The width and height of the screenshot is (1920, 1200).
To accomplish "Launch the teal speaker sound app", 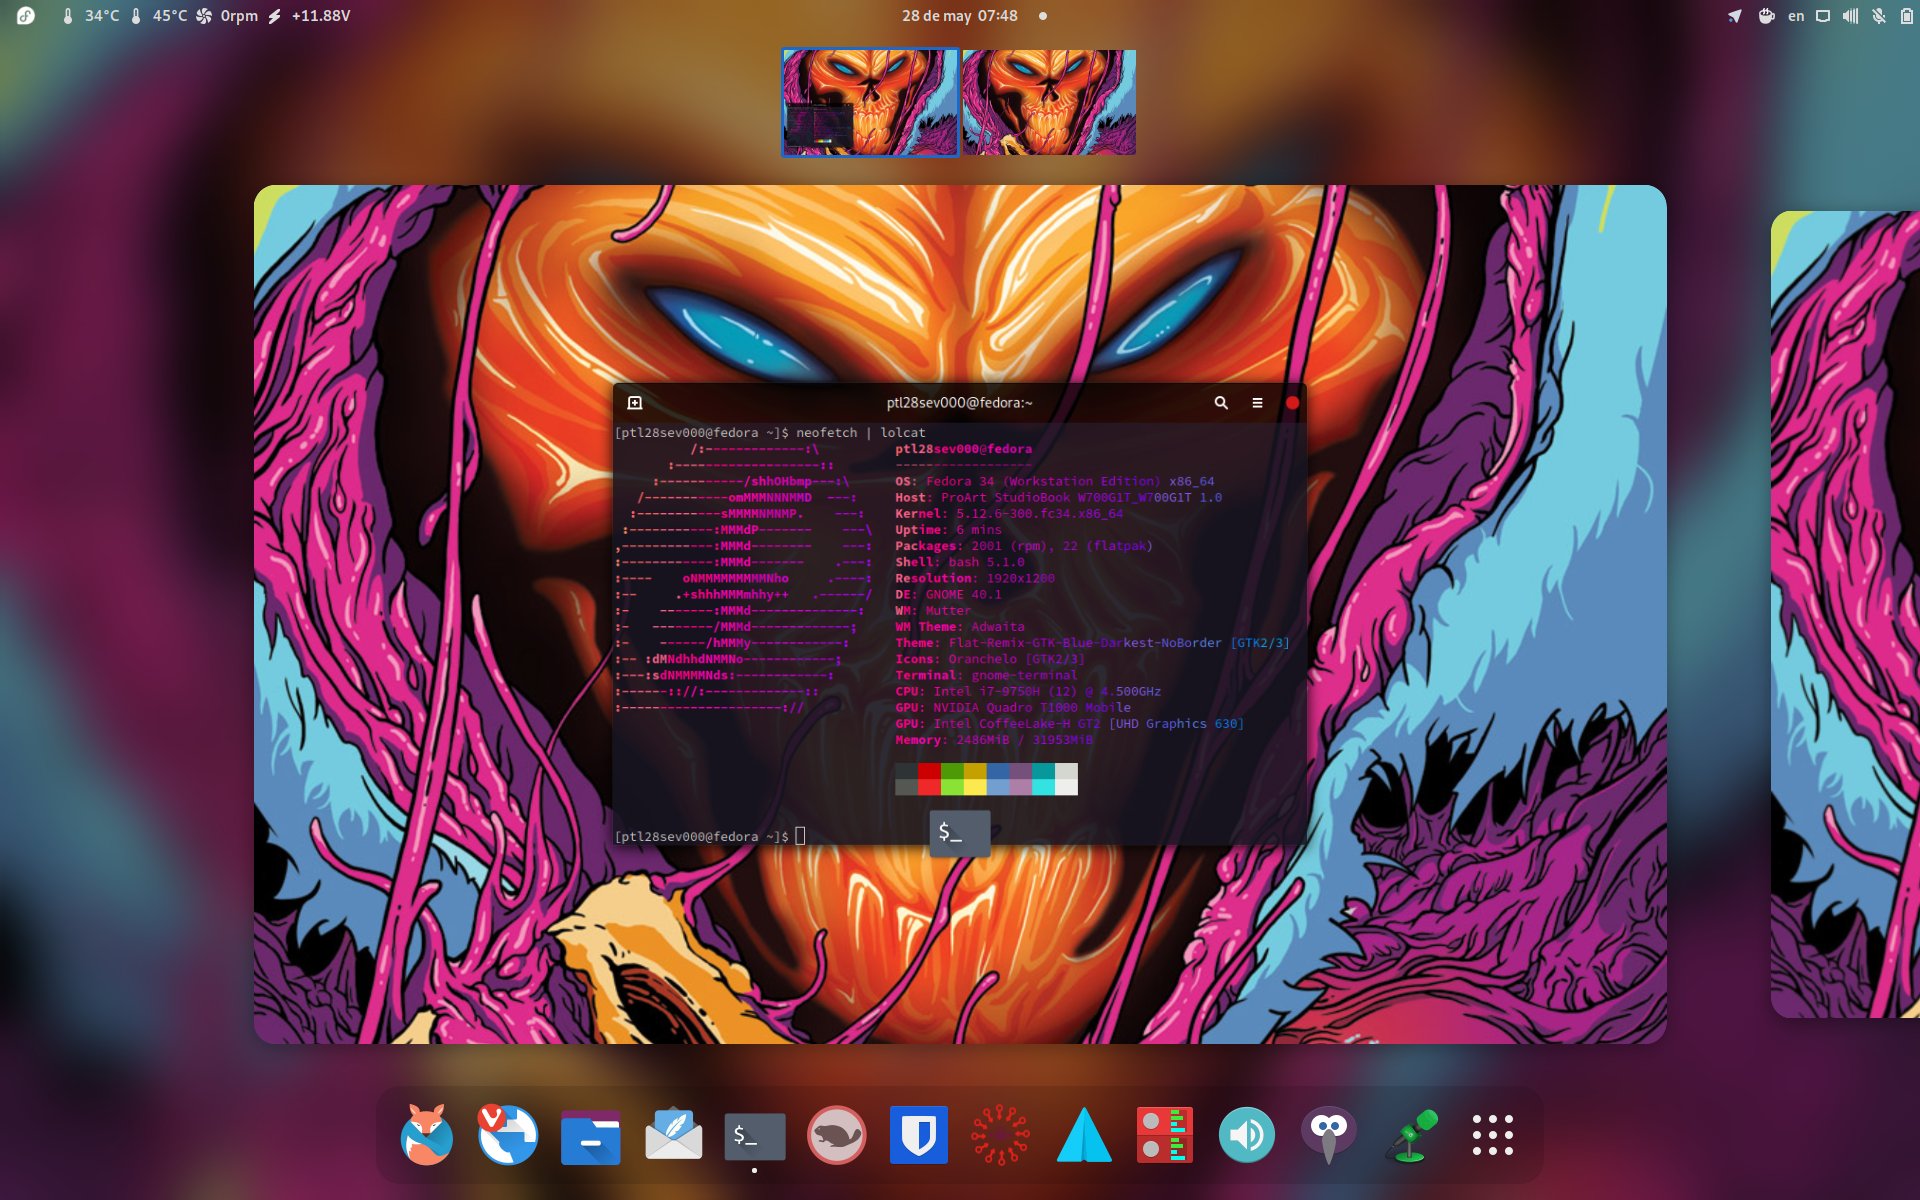I will click(1246, 1135).
